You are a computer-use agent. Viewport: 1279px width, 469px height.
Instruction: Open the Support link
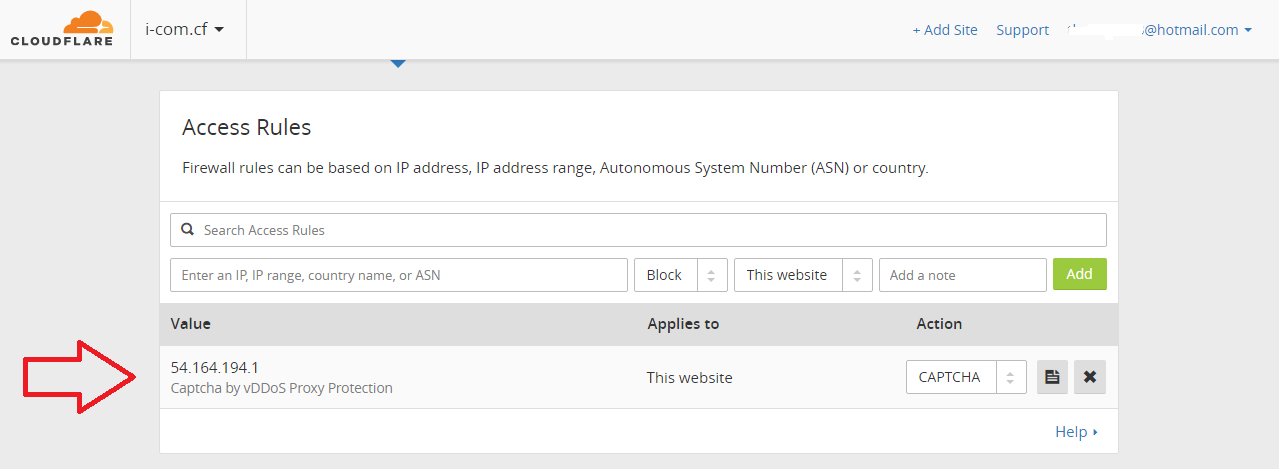coord(1022,30)
